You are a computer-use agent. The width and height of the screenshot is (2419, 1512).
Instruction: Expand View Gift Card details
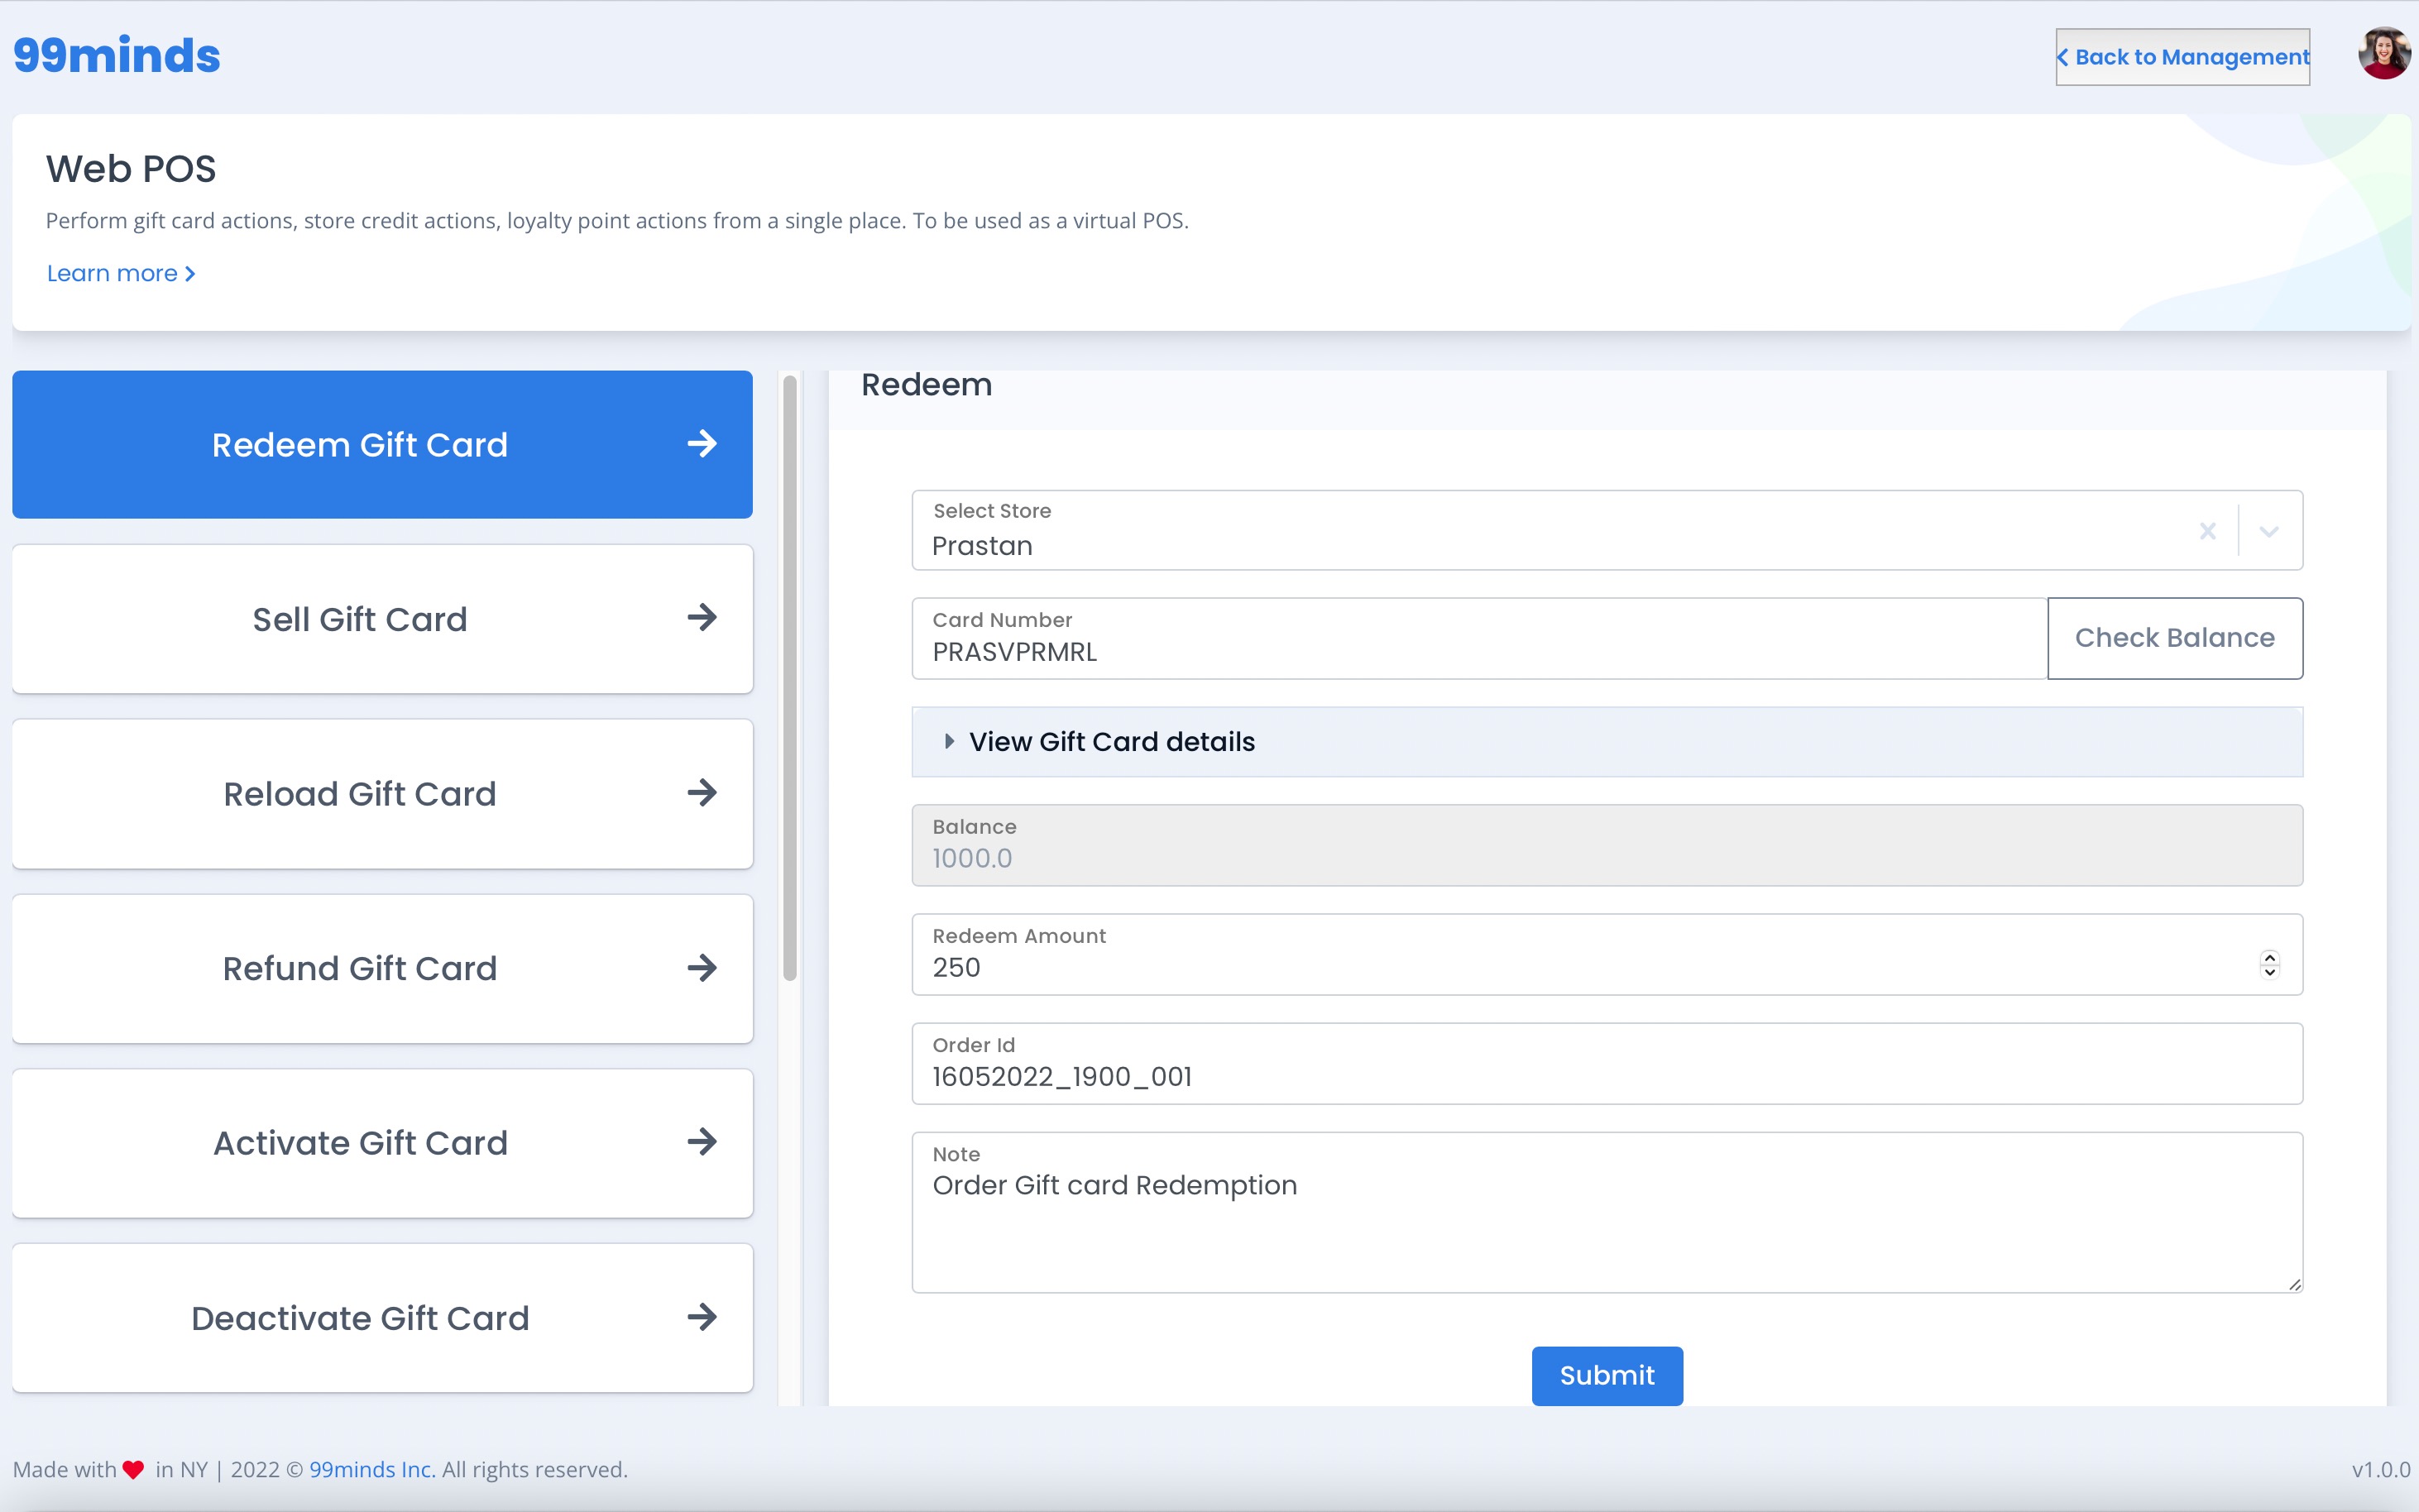coord(1606,742)
